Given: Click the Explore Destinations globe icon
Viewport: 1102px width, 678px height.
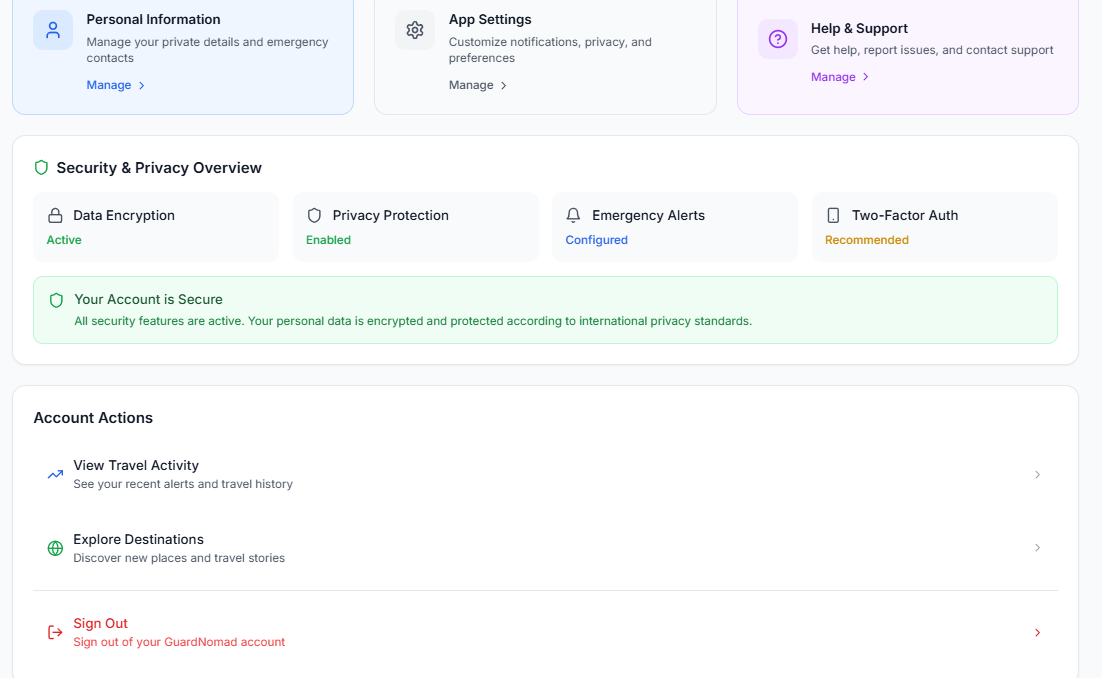Looking at the screenshot, I should pyautogui.click(x=55, y=548).
